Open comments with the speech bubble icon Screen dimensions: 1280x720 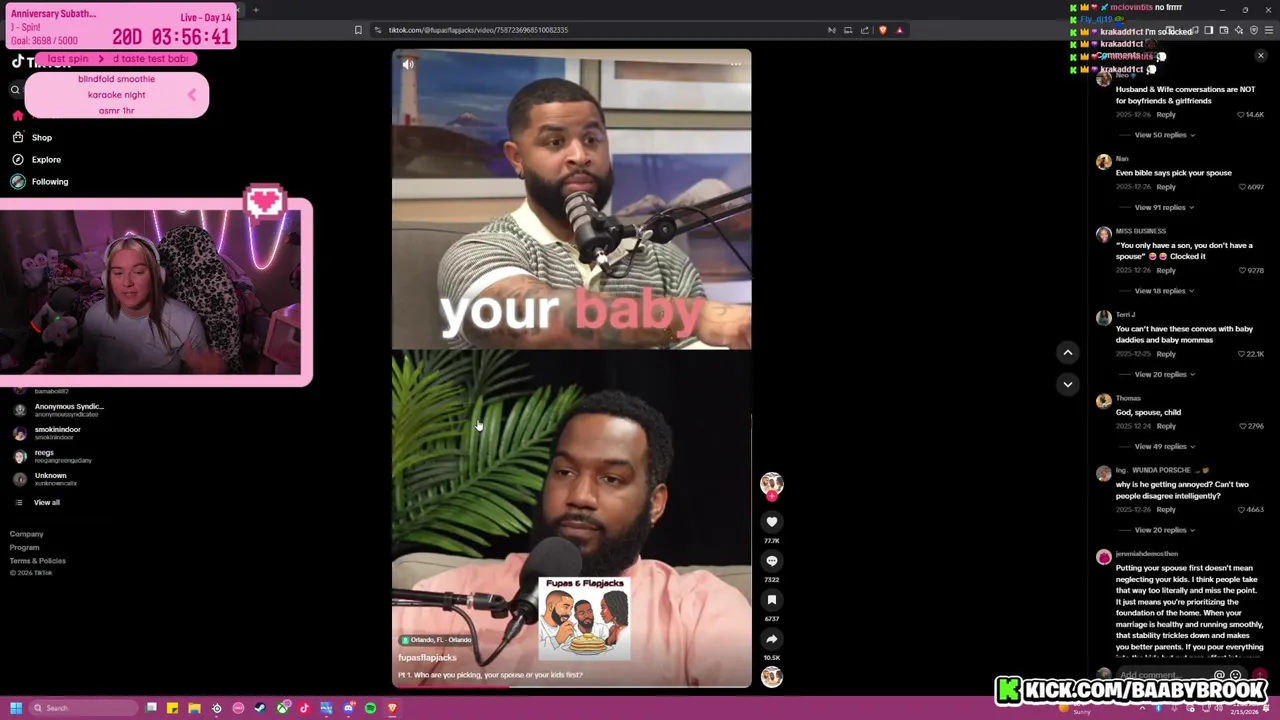[771, 561]
